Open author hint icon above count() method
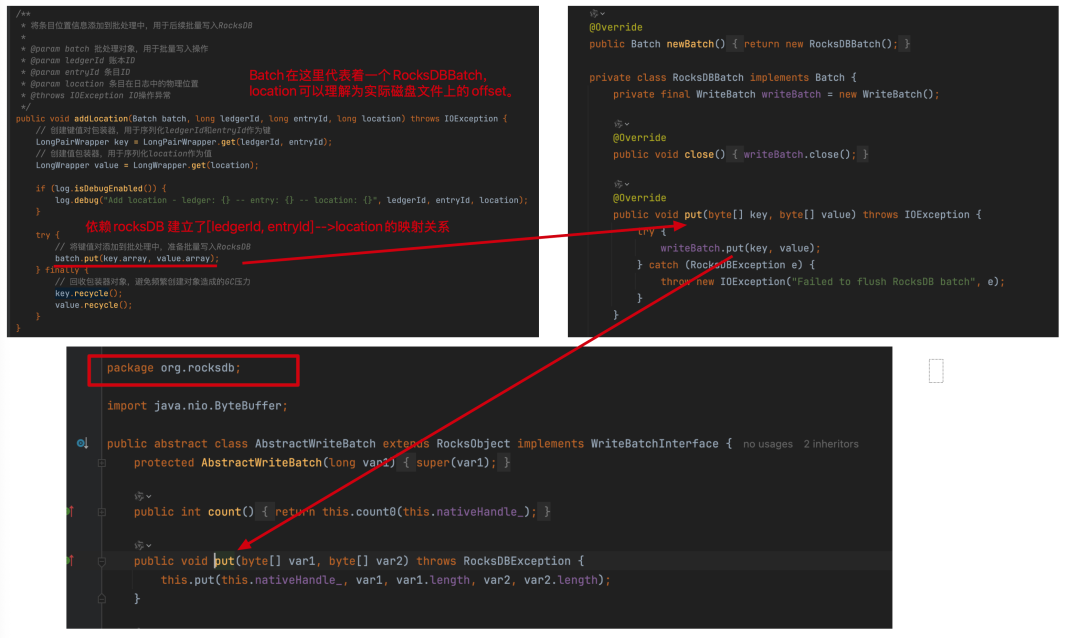1080x638 pixels. pos(143,496)
